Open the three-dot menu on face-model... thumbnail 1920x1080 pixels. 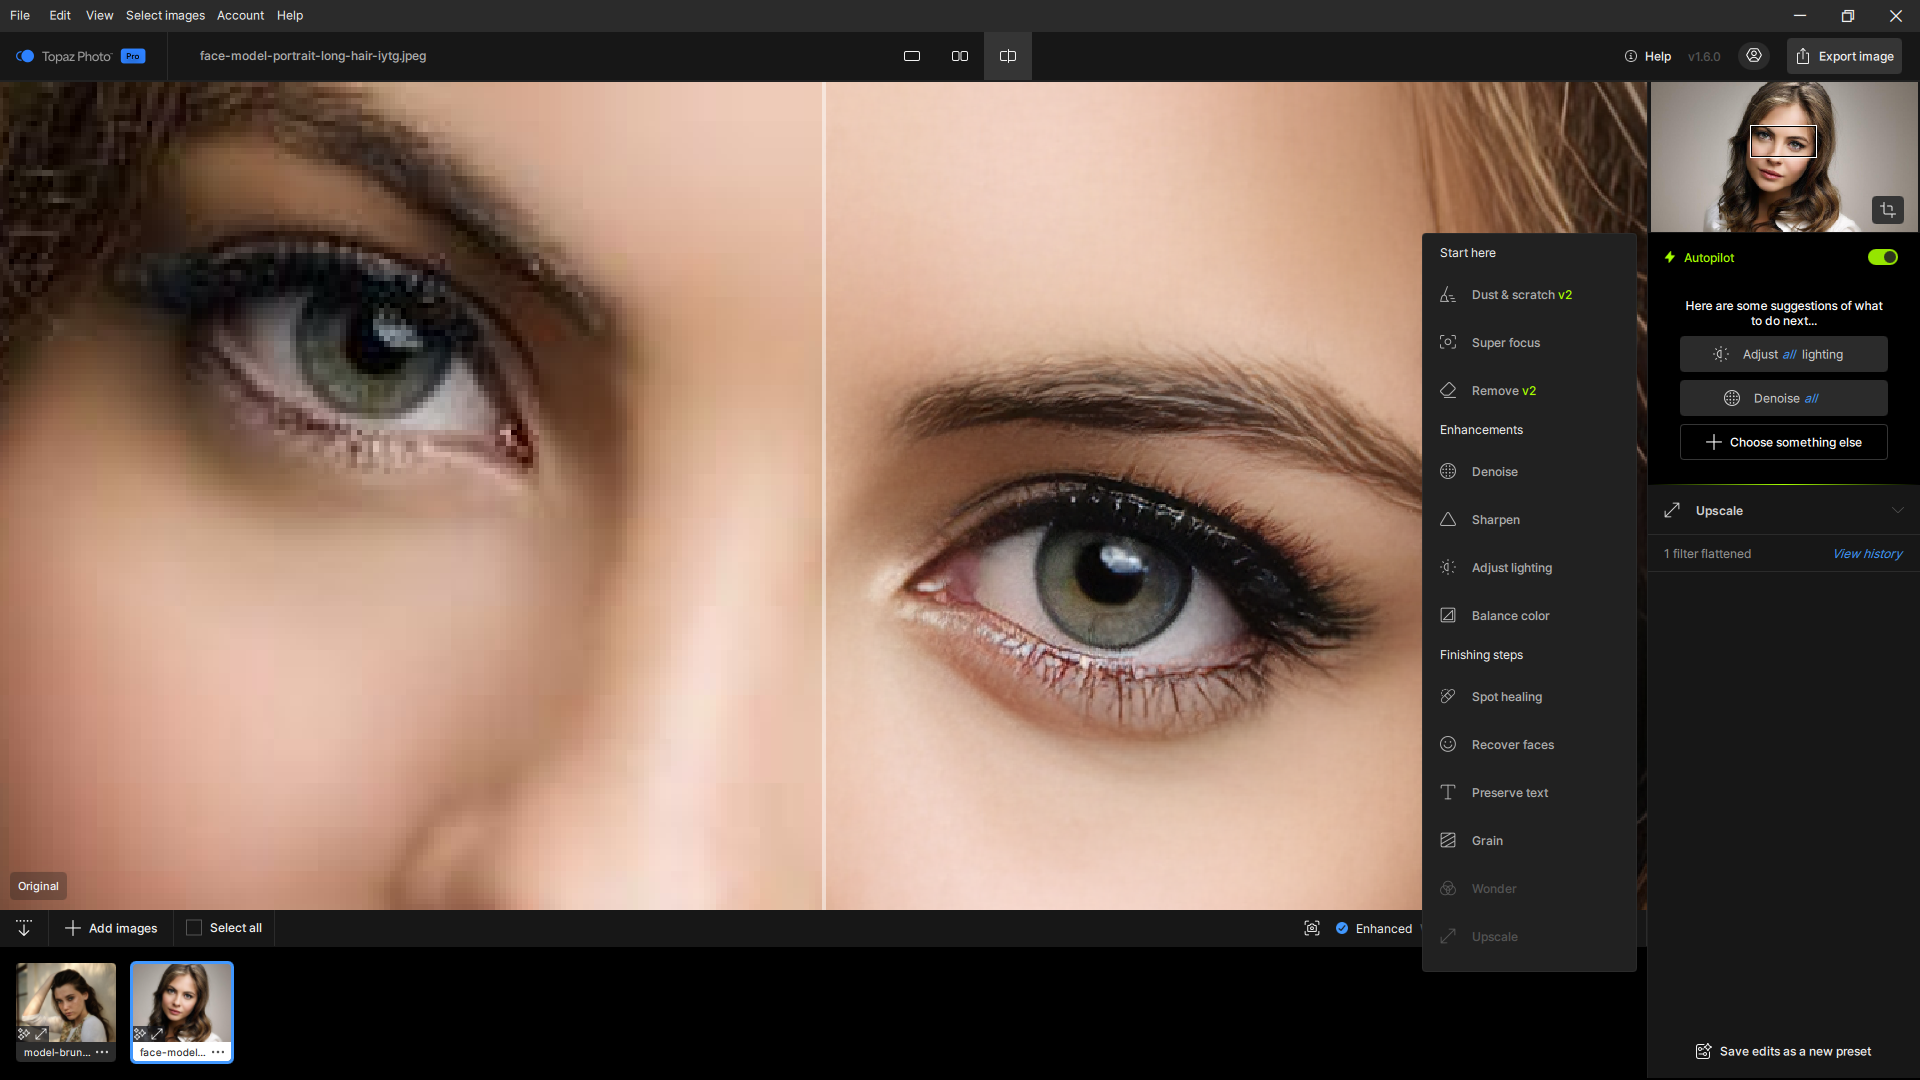[x=218, y=1052]
